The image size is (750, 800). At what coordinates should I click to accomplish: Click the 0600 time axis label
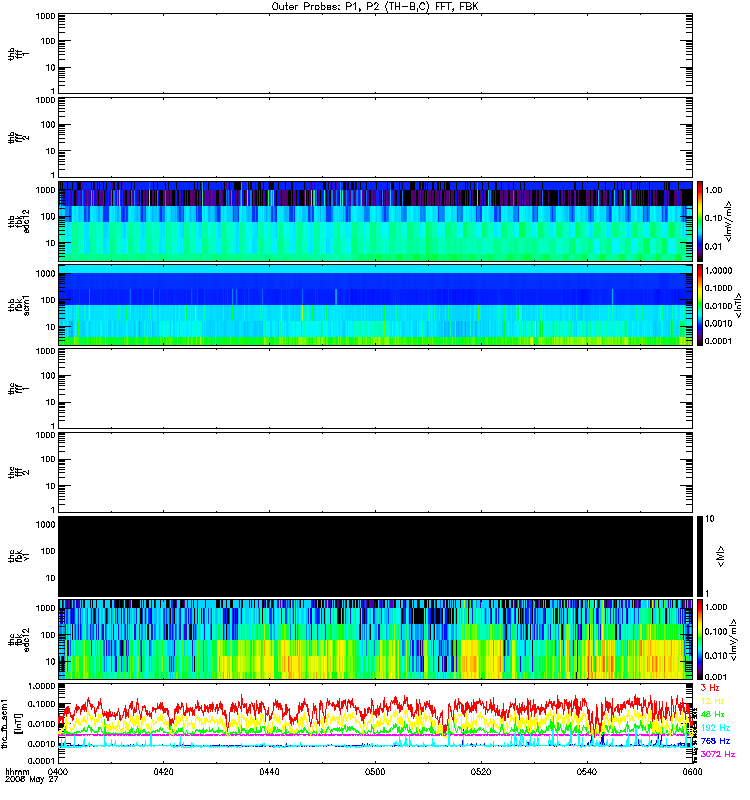coord(692,771)
